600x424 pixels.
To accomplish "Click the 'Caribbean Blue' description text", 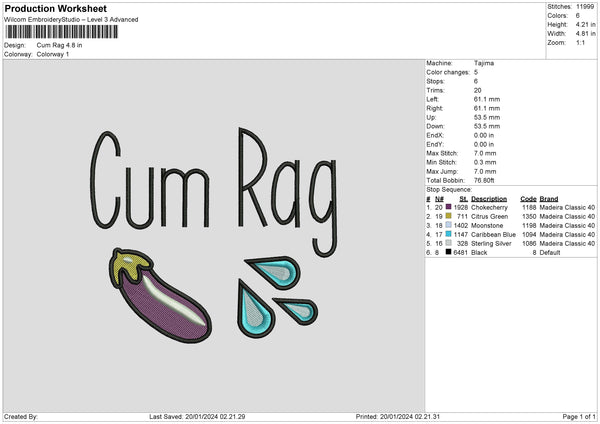I will pos(493,235).
